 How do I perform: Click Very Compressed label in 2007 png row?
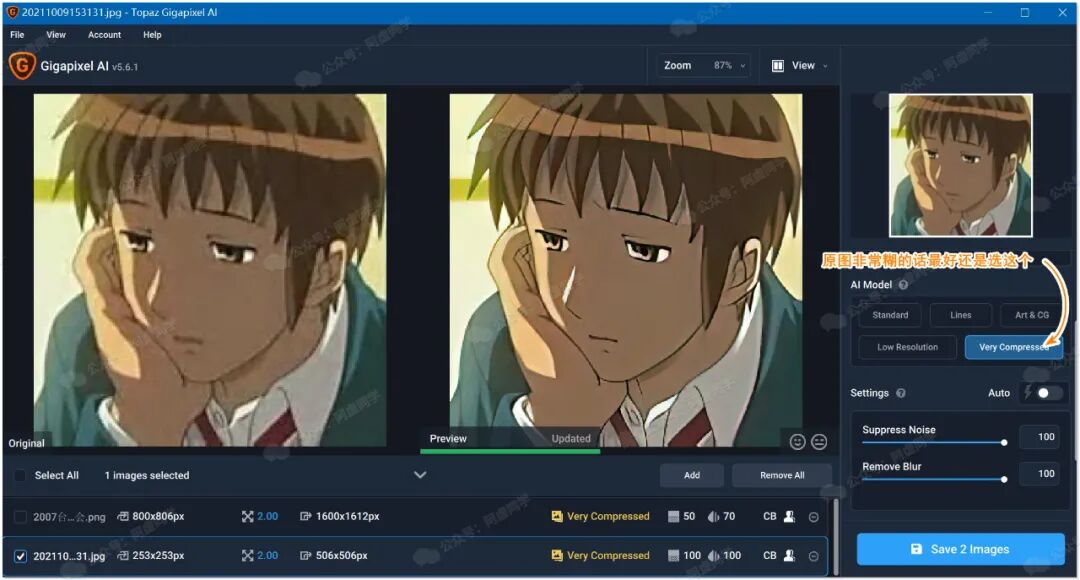[x=608, y=516]
